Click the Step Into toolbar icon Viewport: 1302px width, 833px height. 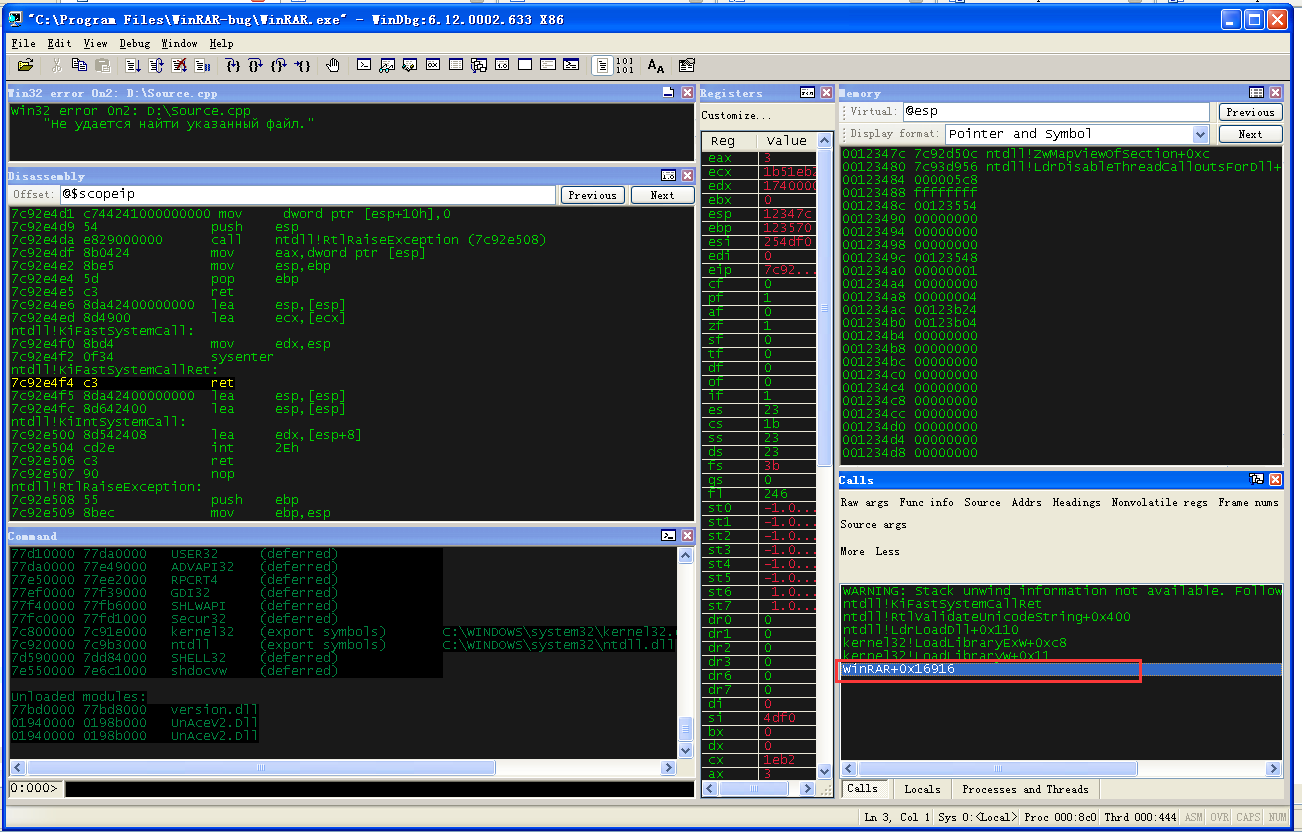coord(232,65)
